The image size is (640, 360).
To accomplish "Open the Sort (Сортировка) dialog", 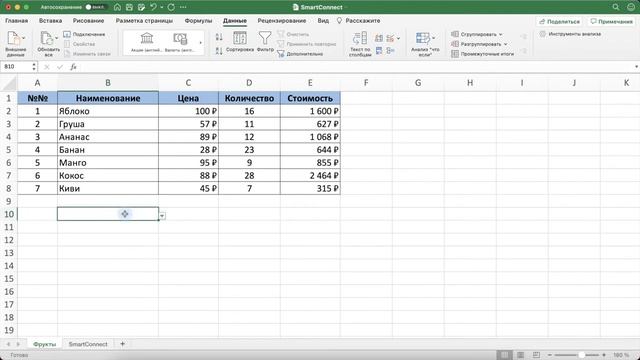I will tap(240, 42).
